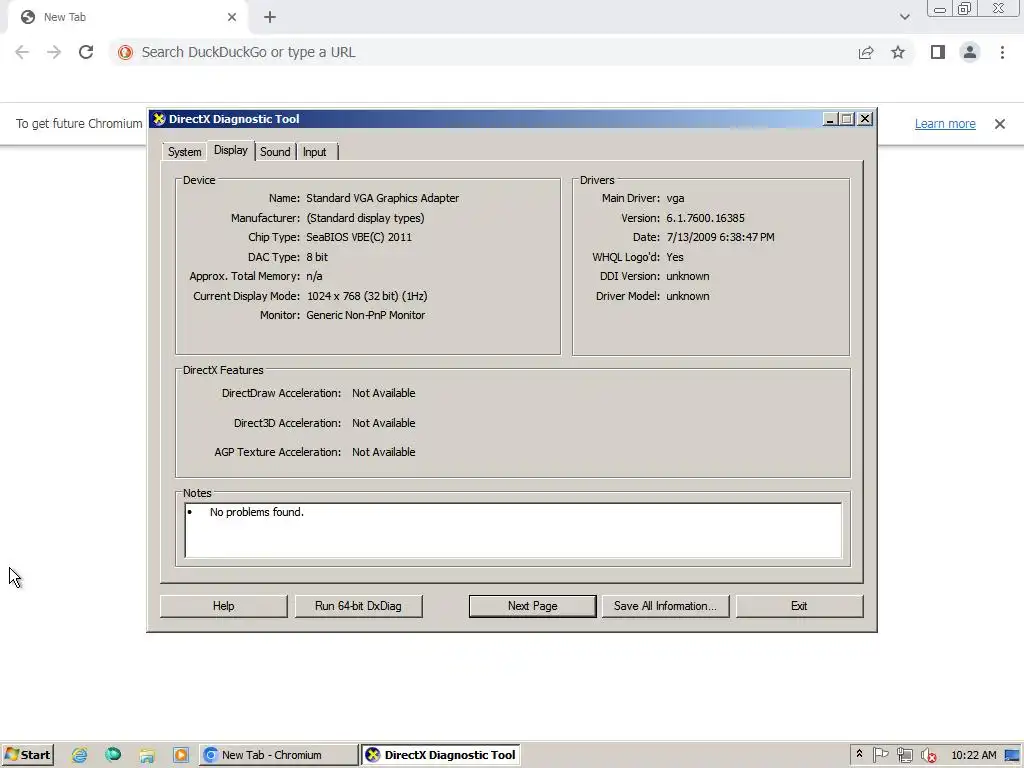Share this page icon in Chromium
The width and height of the screenshot is (1024, 768).
point(866,52)
